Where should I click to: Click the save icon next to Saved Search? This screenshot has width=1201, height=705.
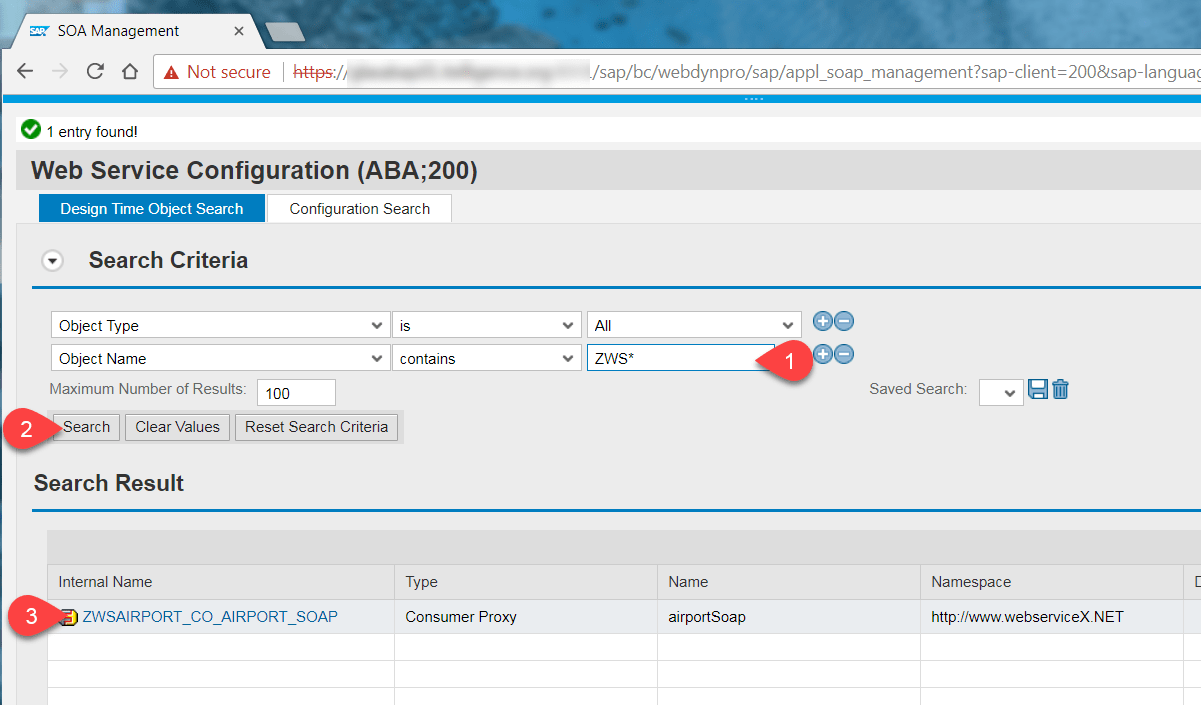click(1038, 390)
